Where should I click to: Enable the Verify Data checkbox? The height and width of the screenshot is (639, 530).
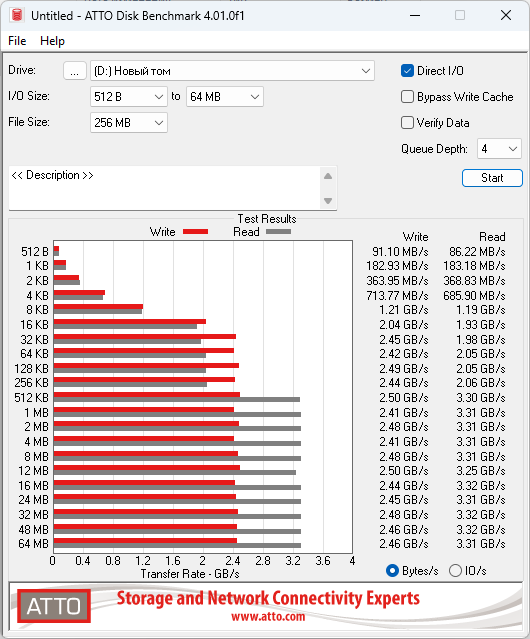coord(407,123)
